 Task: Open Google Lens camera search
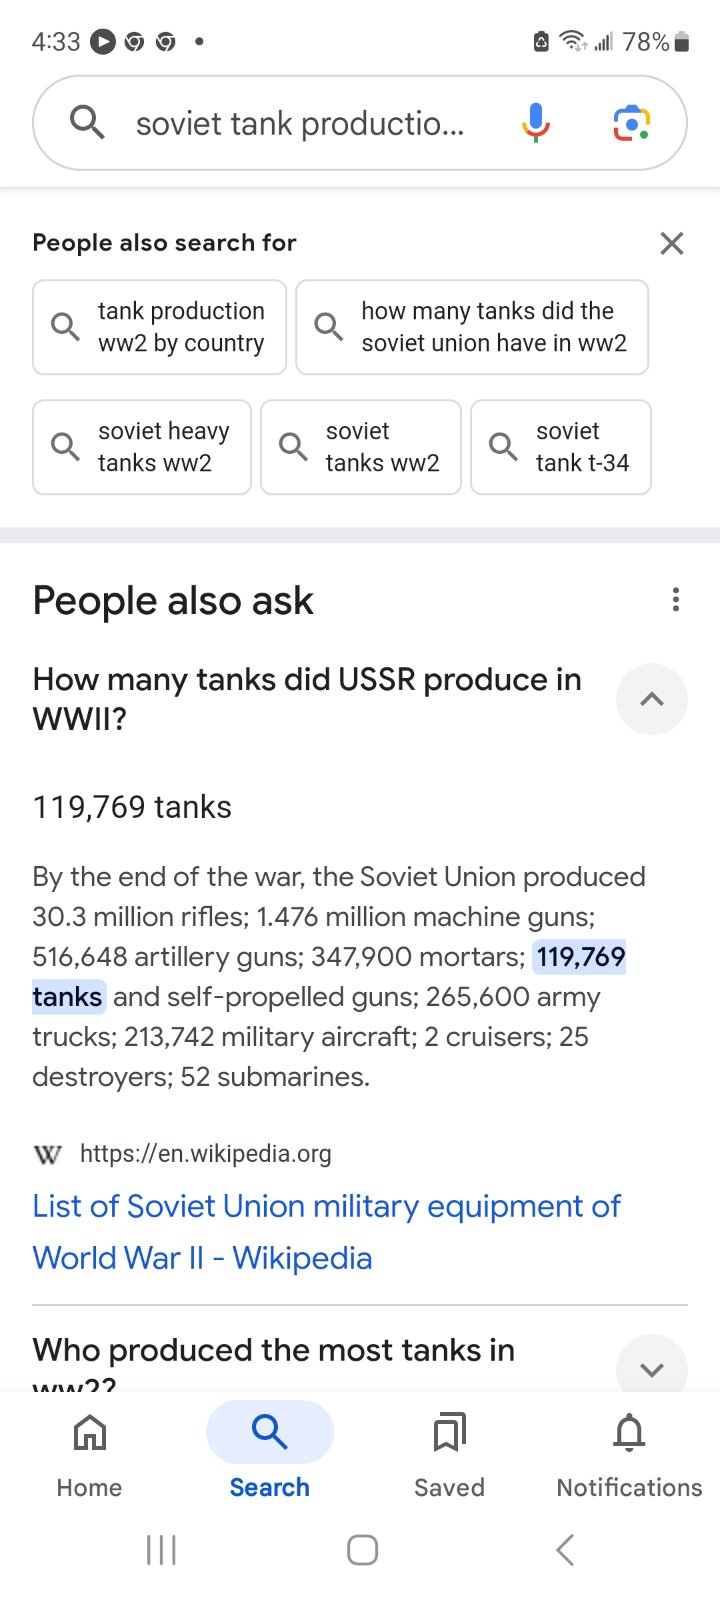click(x=631, y=123)
